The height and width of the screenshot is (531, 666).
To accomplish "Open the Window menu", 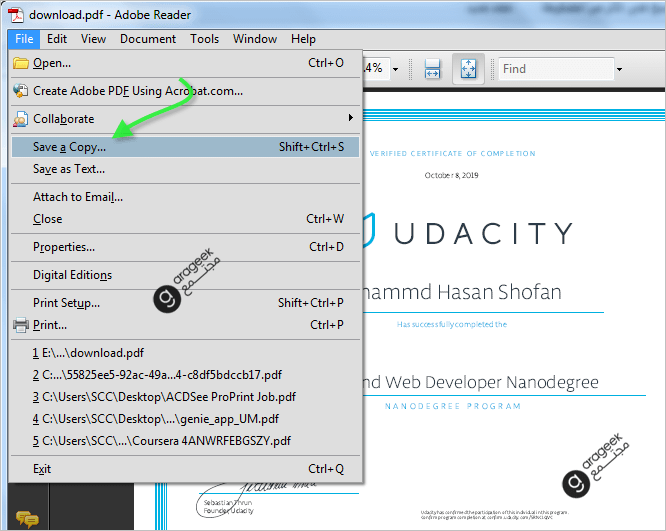I will pos(255,39).
